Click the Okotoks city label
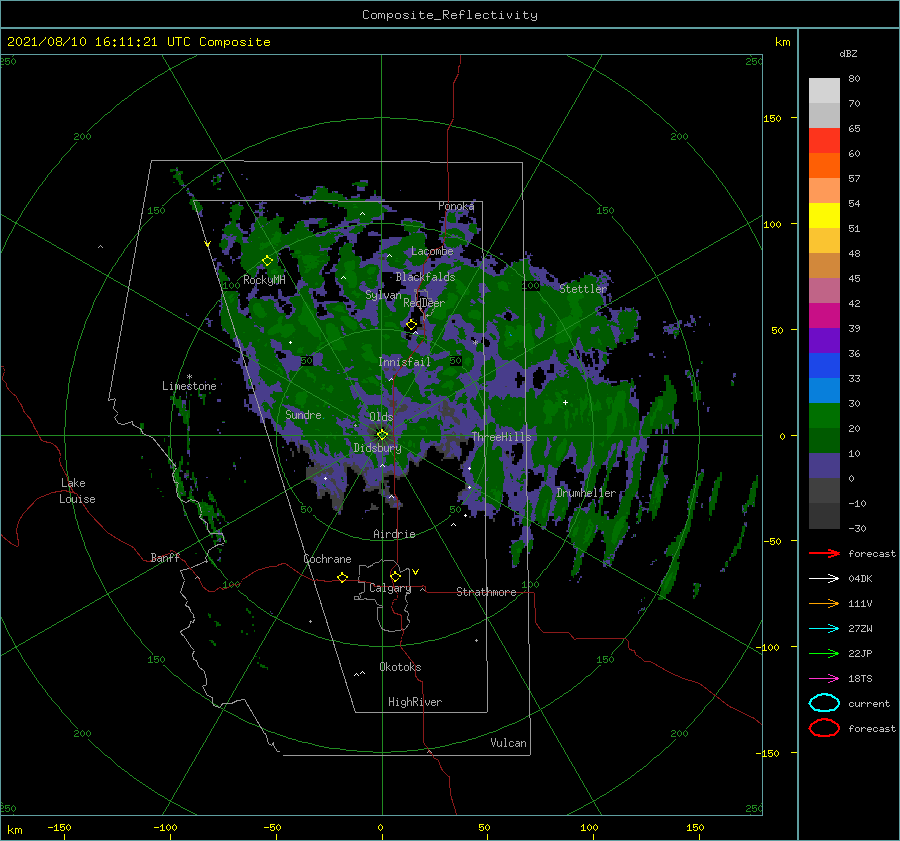 tap(400, 667)
